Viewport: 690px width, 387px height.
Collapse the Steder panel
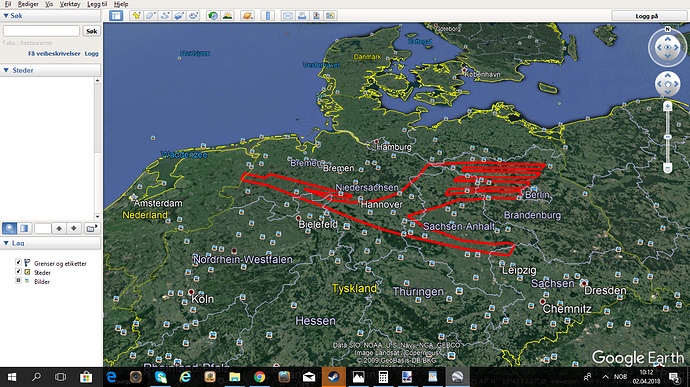click(x=6, y=70)
